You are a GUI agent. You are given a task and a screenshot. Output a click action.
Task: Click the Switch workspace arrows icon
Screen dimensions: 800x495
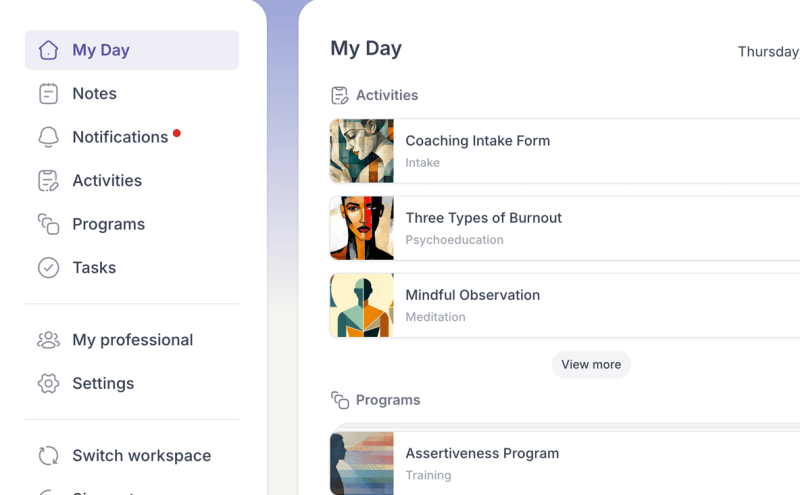click(48, 456)
